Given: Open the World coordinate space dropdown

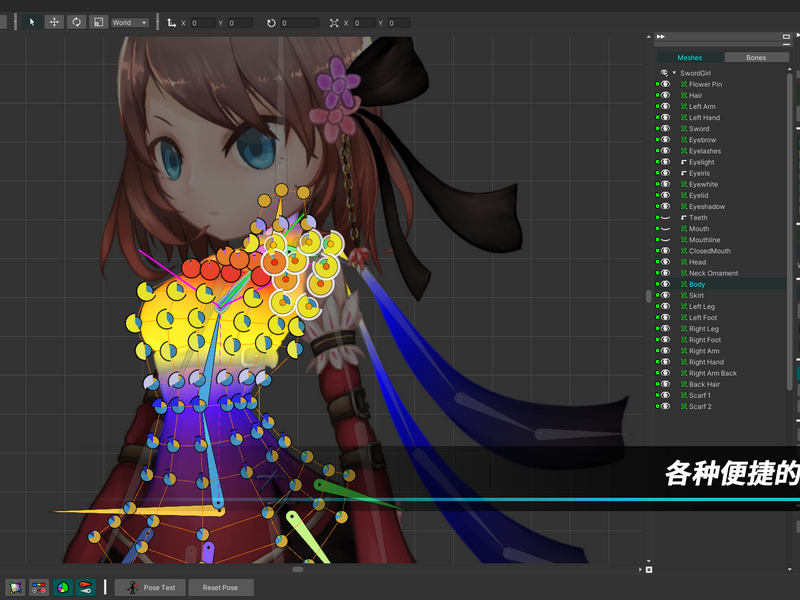Looking at the screenshot, I should pos(130,22).
